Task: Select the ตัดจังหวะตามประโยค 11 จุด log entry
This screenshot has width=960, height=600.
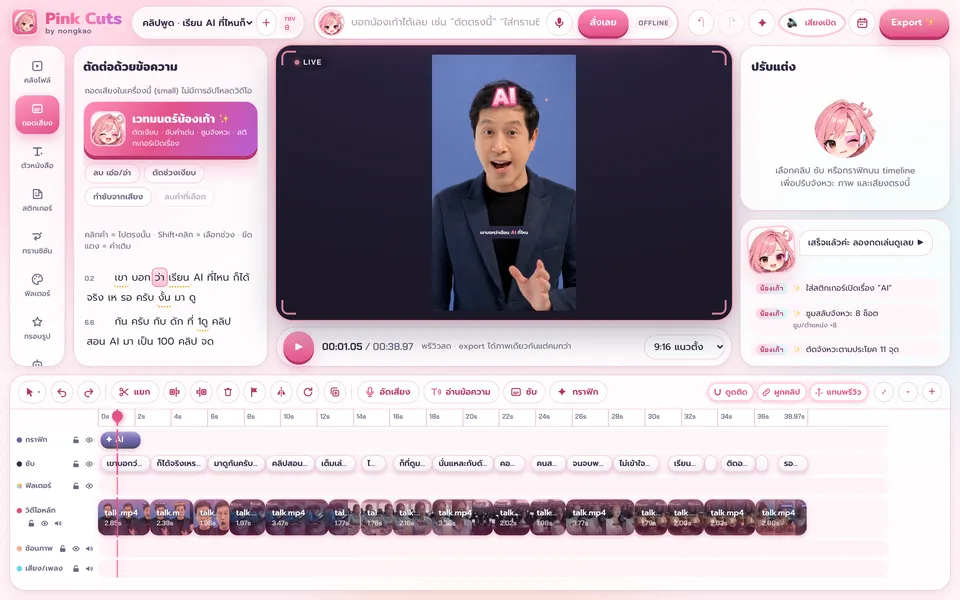Action: pos(845,349)
